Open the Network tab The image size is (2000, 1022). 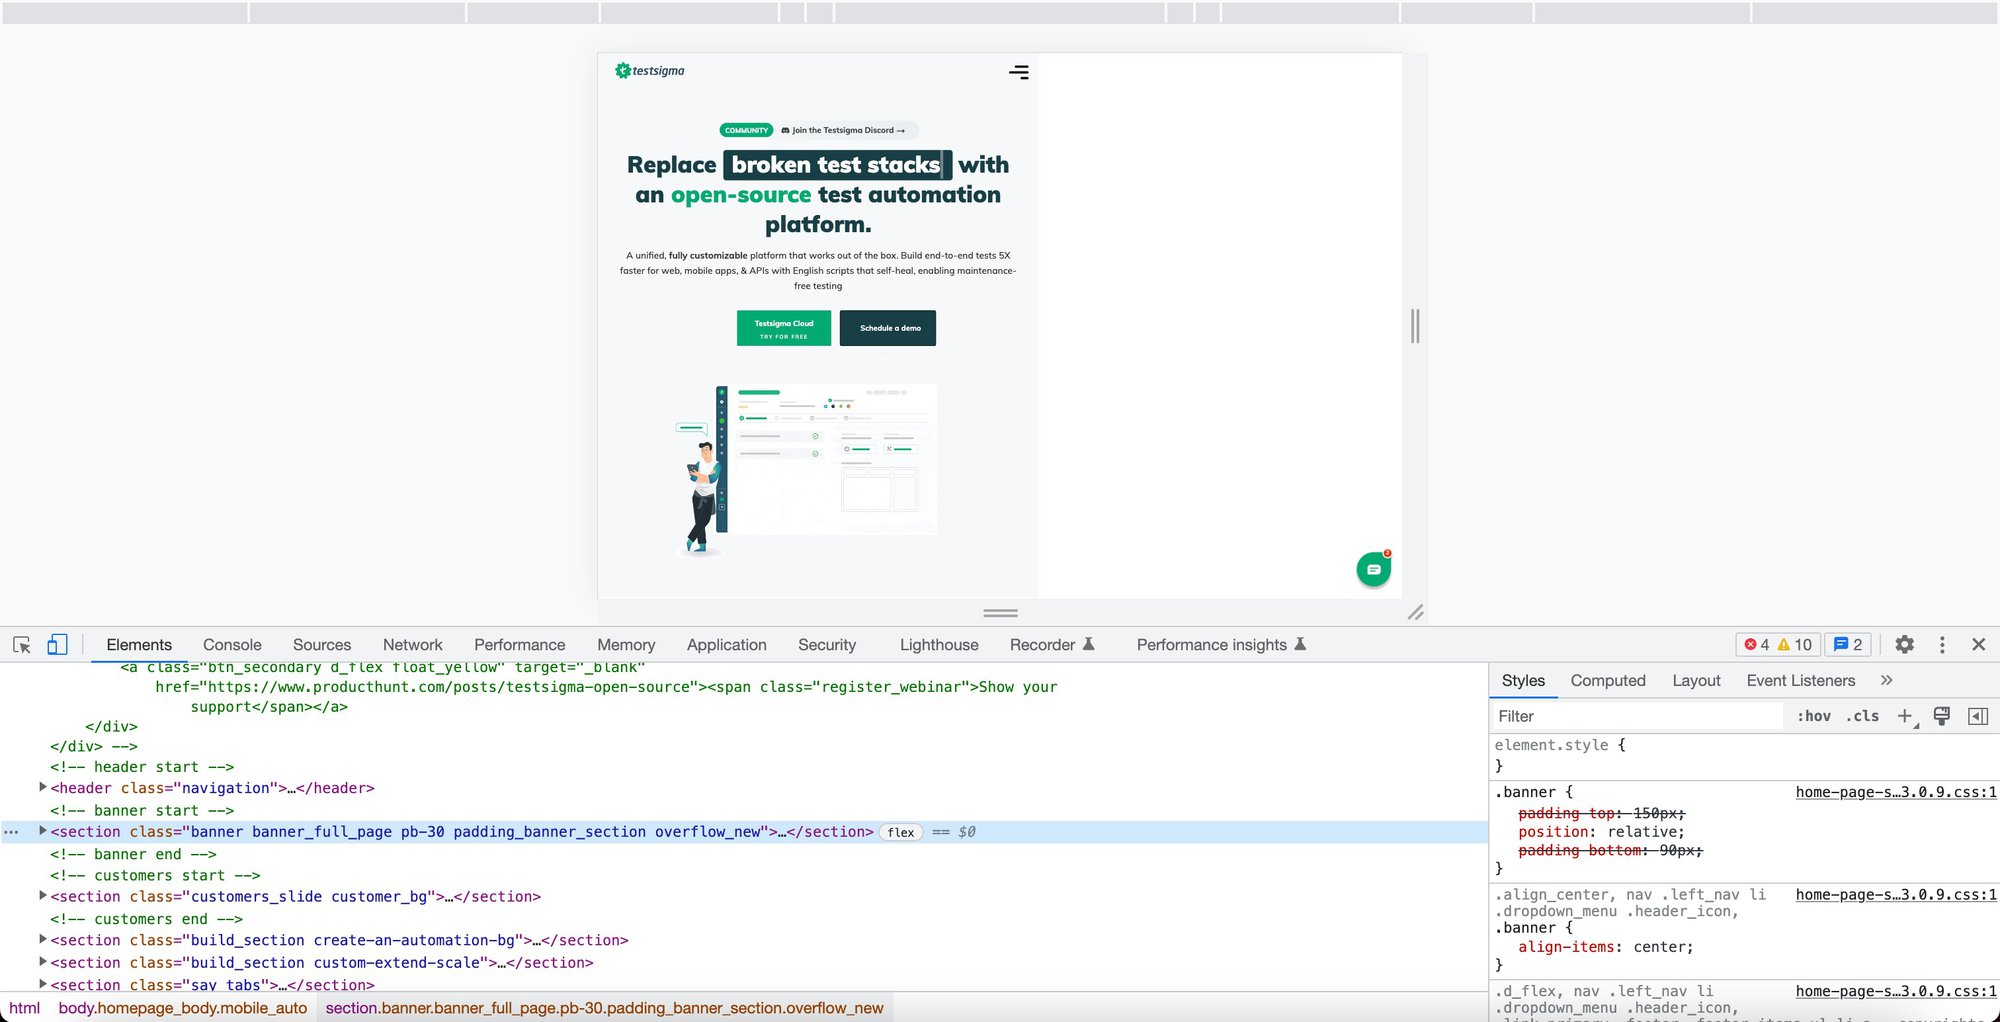point(412,645)
